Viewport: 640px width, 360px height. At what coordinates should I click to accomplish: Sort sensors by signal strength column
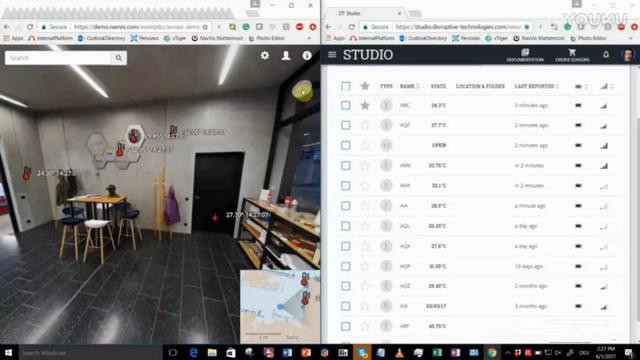coord(607,86)
